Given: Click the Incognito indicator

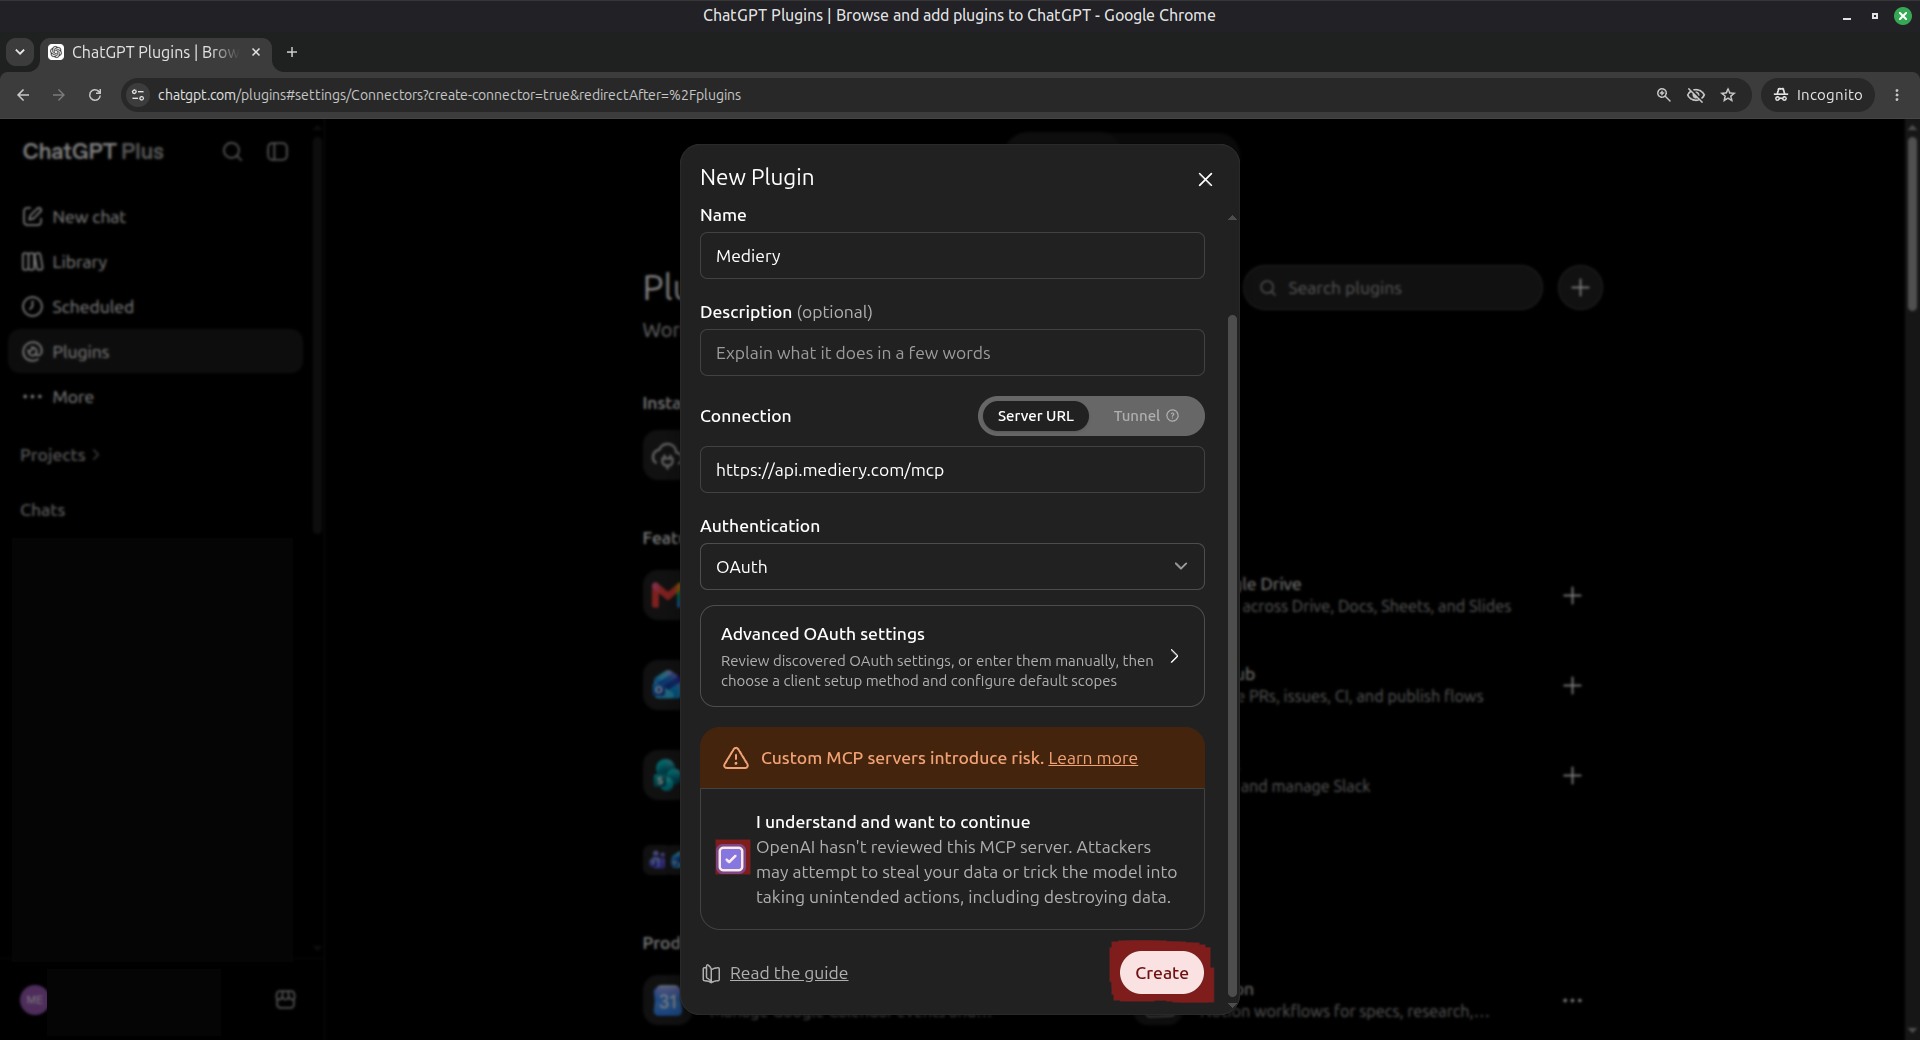Looking at the screenshot, I should [x=1818, y=95].
